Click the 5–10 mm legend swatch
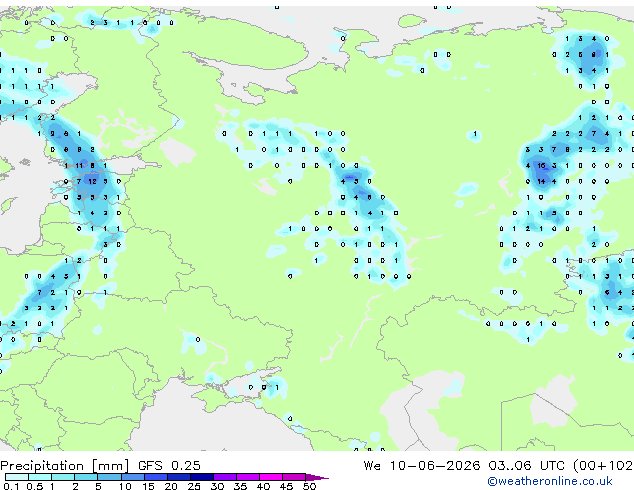The height and width of the screenshot is (490, 634). (x=109, y=477)
